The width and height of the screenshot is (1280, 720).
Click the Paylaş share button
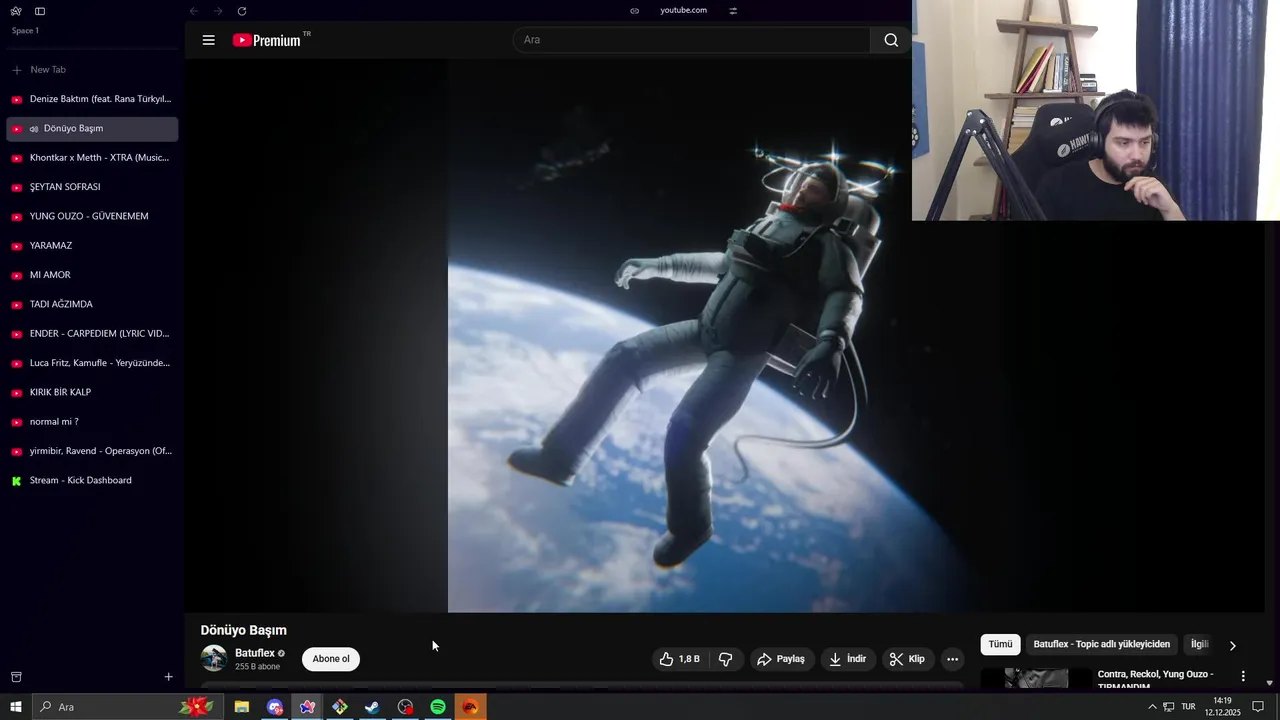781,659
